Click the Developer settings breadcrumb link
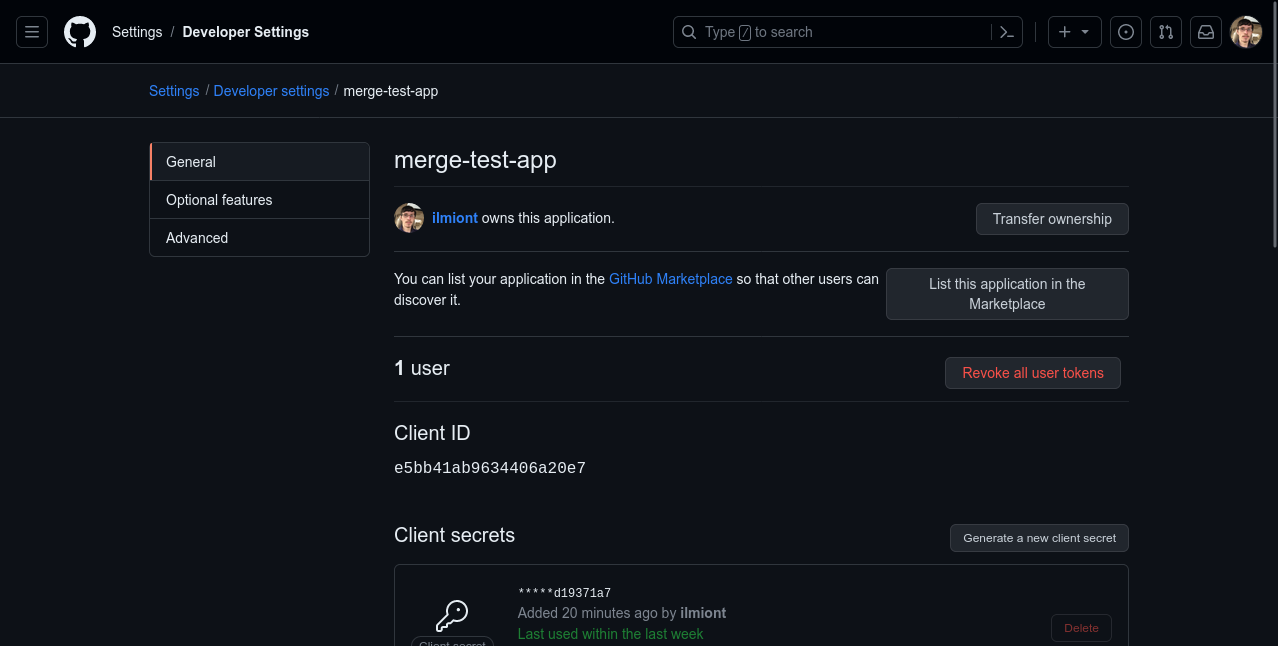The width and height of the screenshot is (1278, 646). point(271,90)
